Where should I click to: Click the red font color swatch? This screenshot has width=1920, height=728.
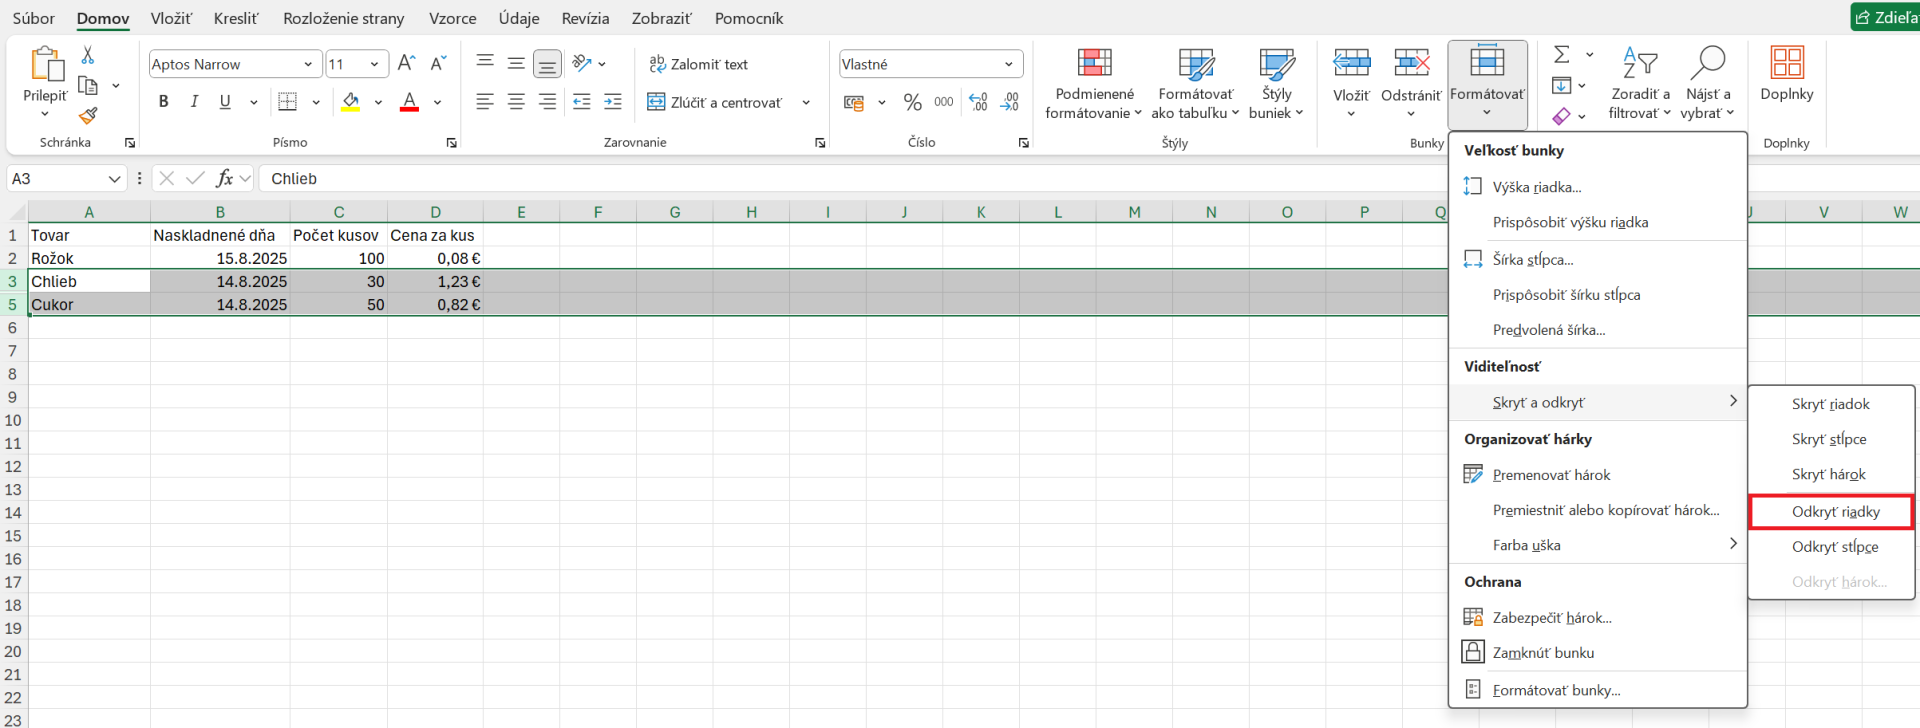(x=409, y=102)
